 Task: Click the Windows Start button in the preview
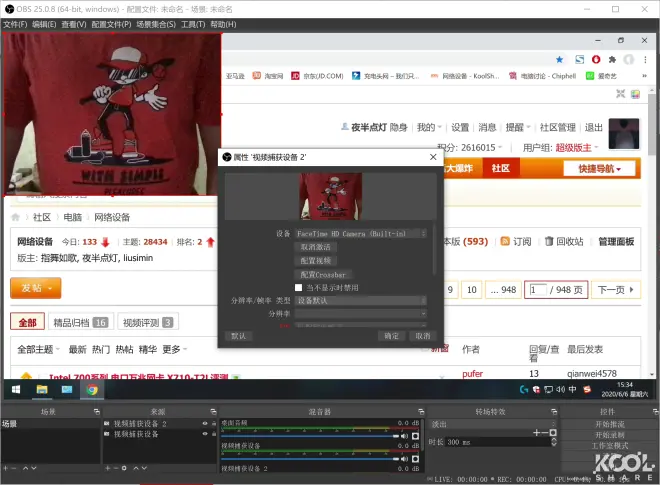[16, 390]
